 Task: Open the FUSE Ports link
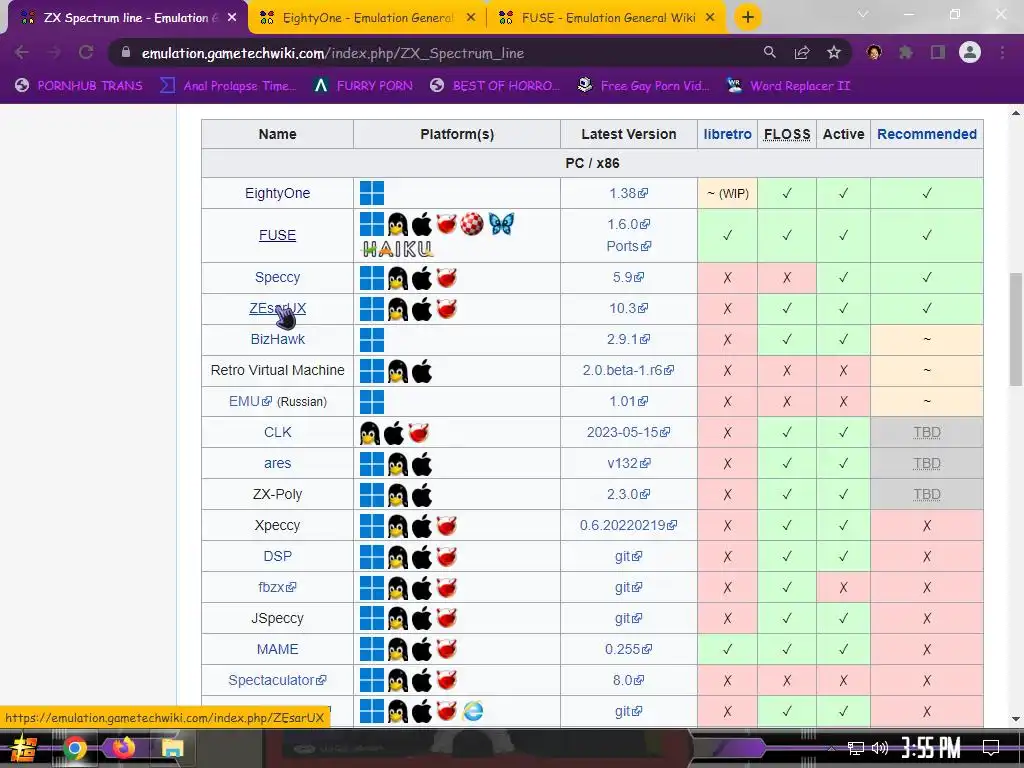(x=628, y=246)
